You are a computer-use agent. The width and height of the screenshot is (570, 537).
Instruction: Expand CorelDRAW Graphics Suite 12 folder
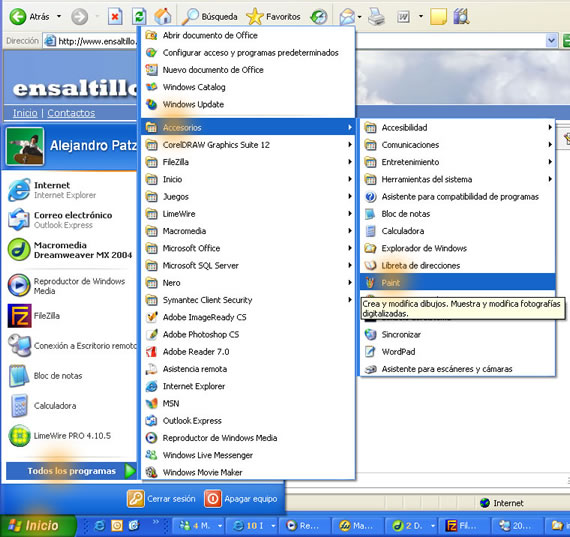[x=248, y=145]
